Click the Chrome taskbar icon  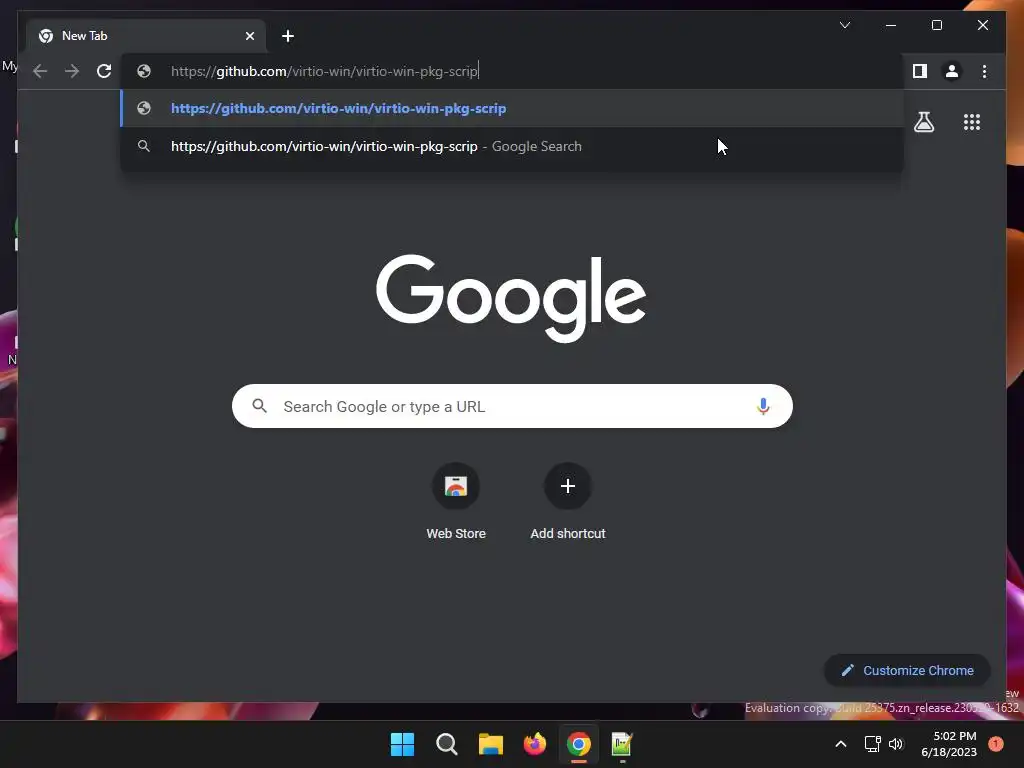(579, 744)
